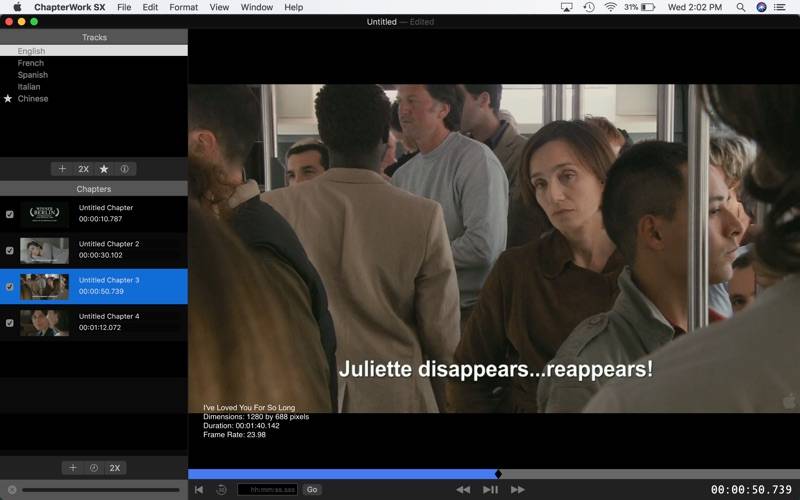Select the Chinese track

(94, 98)
